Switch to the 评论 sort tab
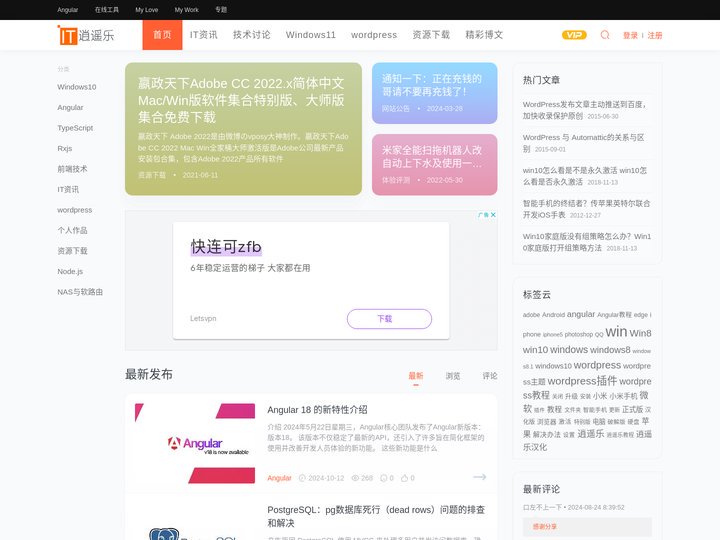Screen dimensions: 720x540 click(x=490, y=376)
